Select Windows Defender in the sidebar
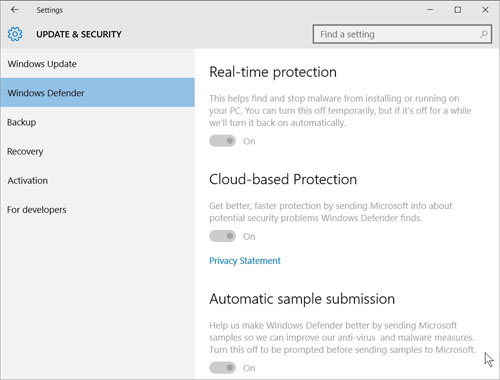 pos(97,93)
